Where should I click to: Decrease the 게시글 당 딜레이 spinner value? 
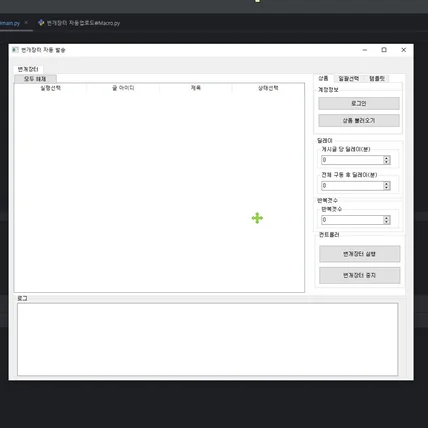pyautogui.click(x=387, y=162)
